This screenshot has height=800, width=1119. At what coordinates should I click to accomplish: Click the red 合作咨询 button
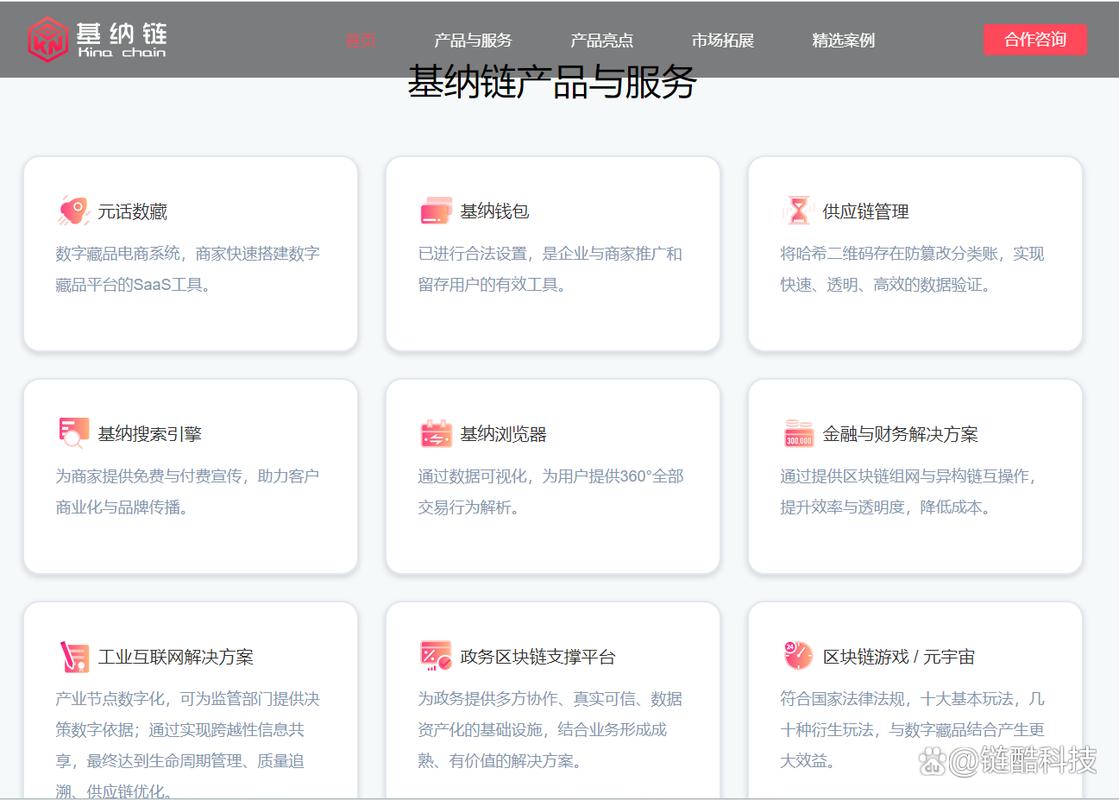(x=1035, y=39)
